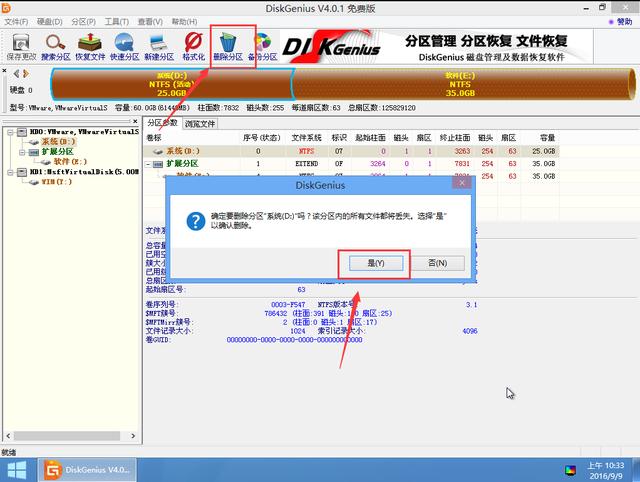Click EXTEND cell in 扩展分区 row
Image resolution: width=640 pixels, height=482 pixels.
(x=307, y=164)
